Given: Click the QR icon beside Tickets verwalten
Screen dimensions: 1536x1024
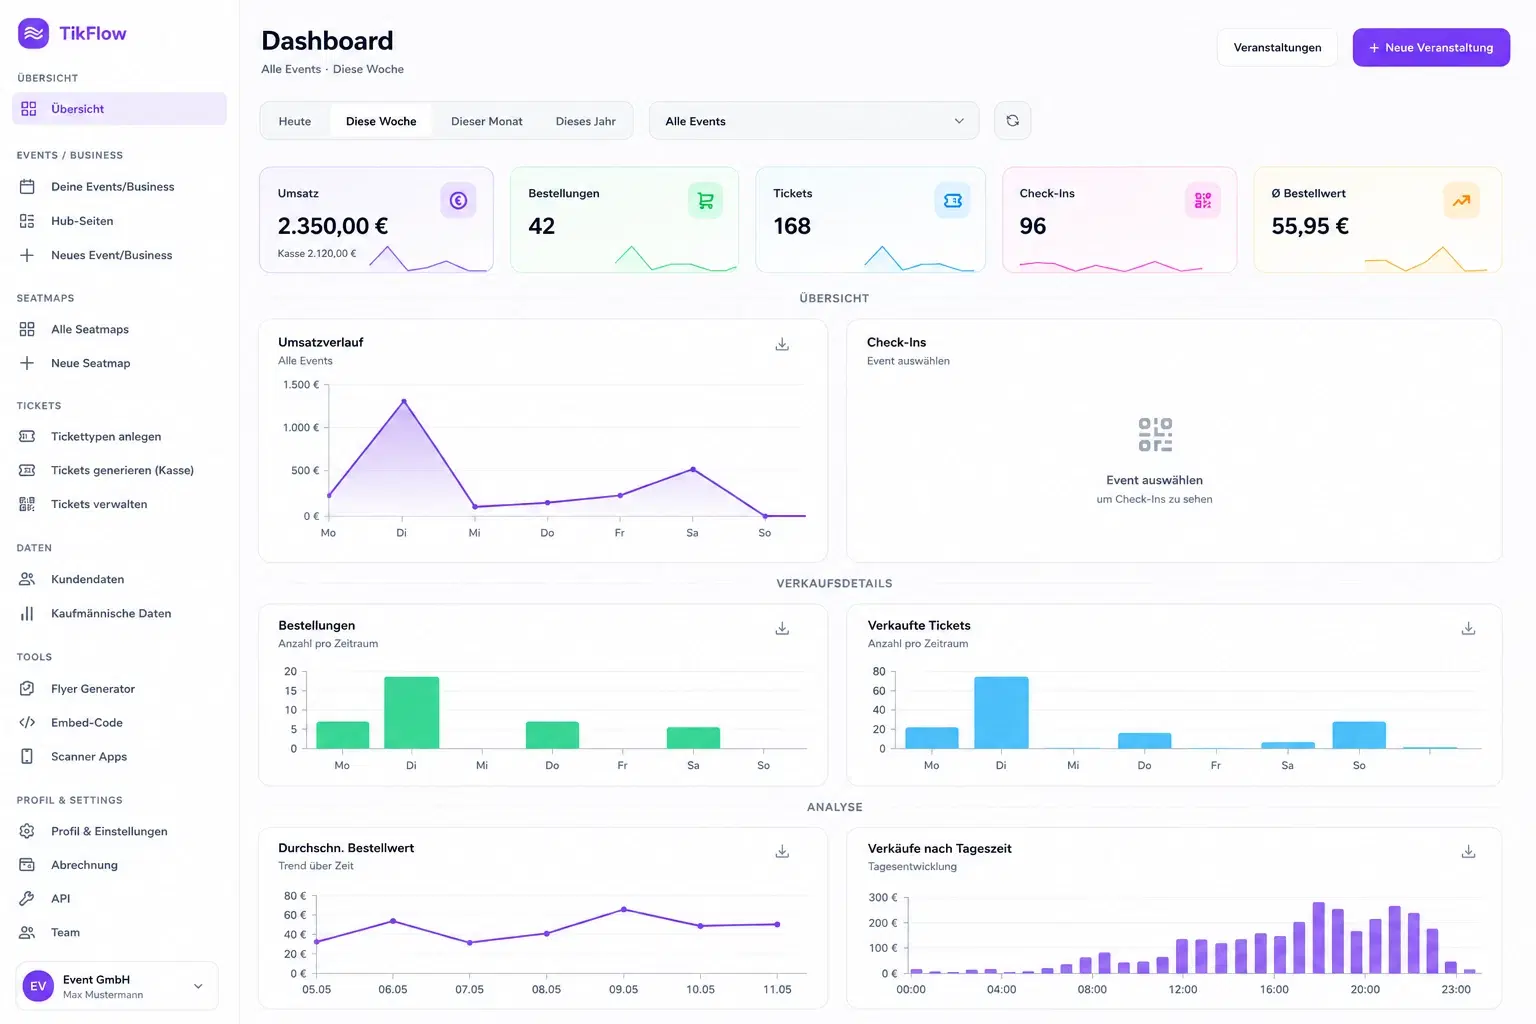Looking at the screenshot, I should tap(27, 504).
